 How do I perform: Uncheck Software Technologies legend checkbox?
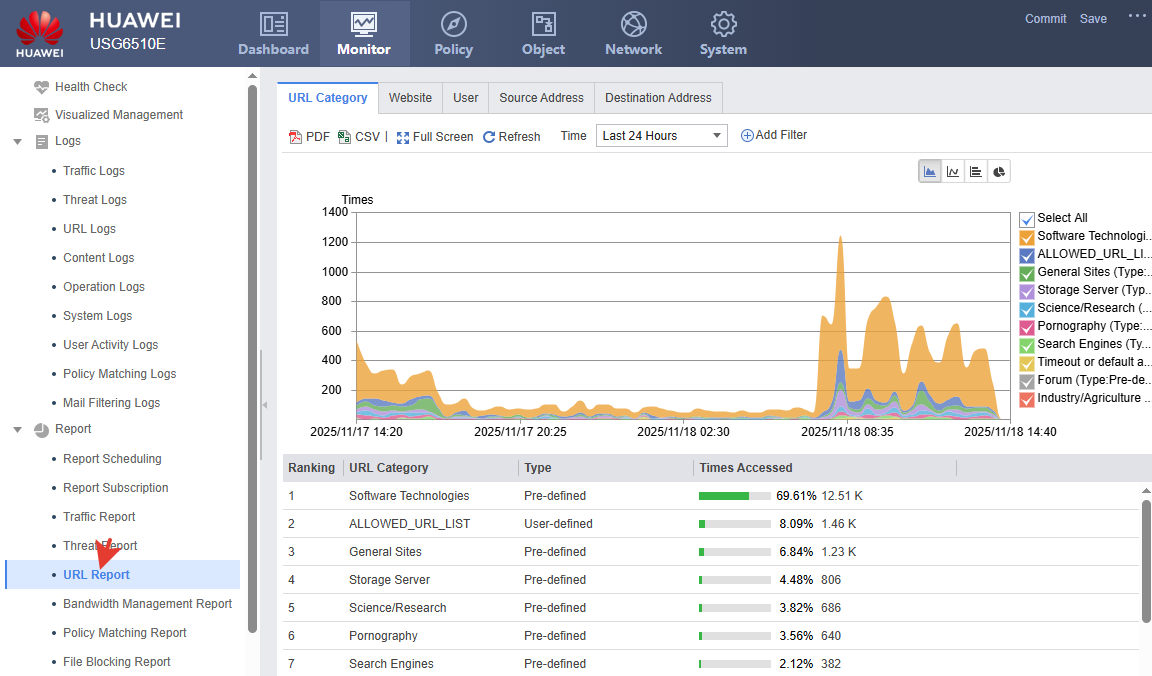(1027, 237)
